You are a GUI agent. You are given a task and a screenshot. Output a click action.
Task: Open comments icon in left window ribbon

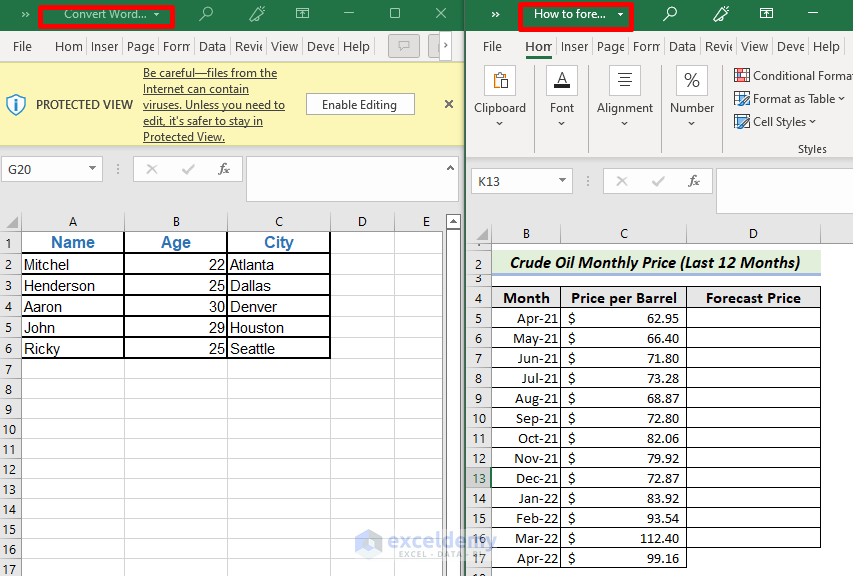coord(403,46)
